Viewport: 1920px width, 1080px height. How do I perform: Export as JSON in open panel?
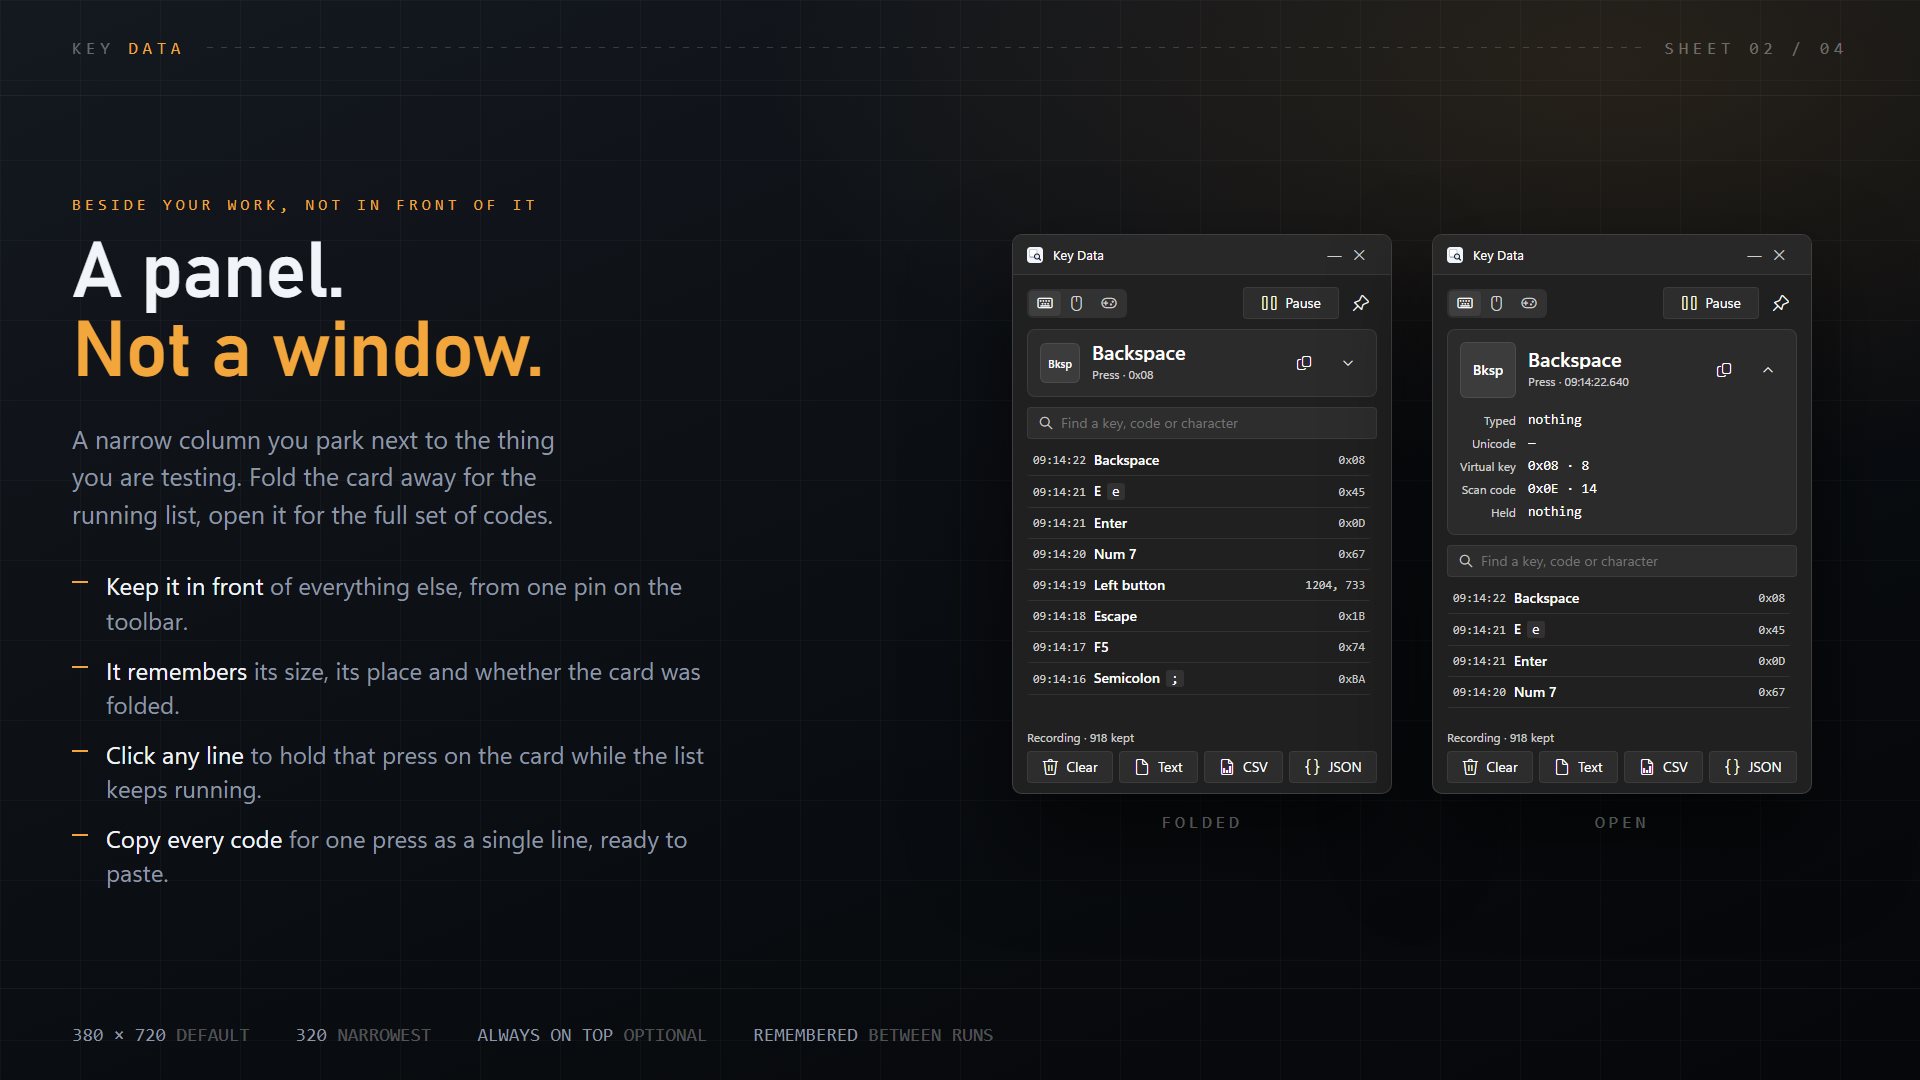1753,767
